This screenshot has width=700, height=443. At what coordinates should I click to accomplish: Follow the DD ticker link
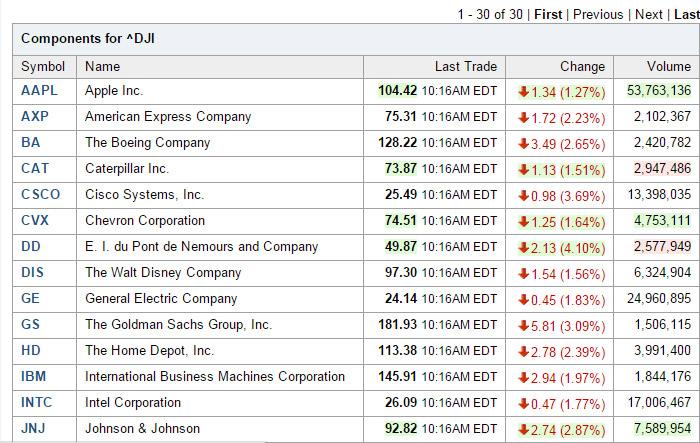coord(31,247)
